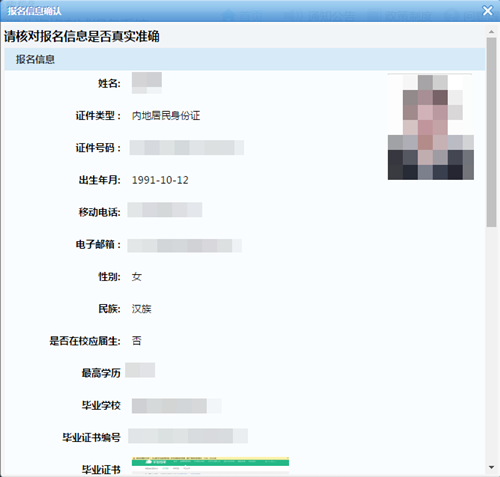500x477 pixels.
Task: Click the 性别 value 女
Action: [137, 277]
